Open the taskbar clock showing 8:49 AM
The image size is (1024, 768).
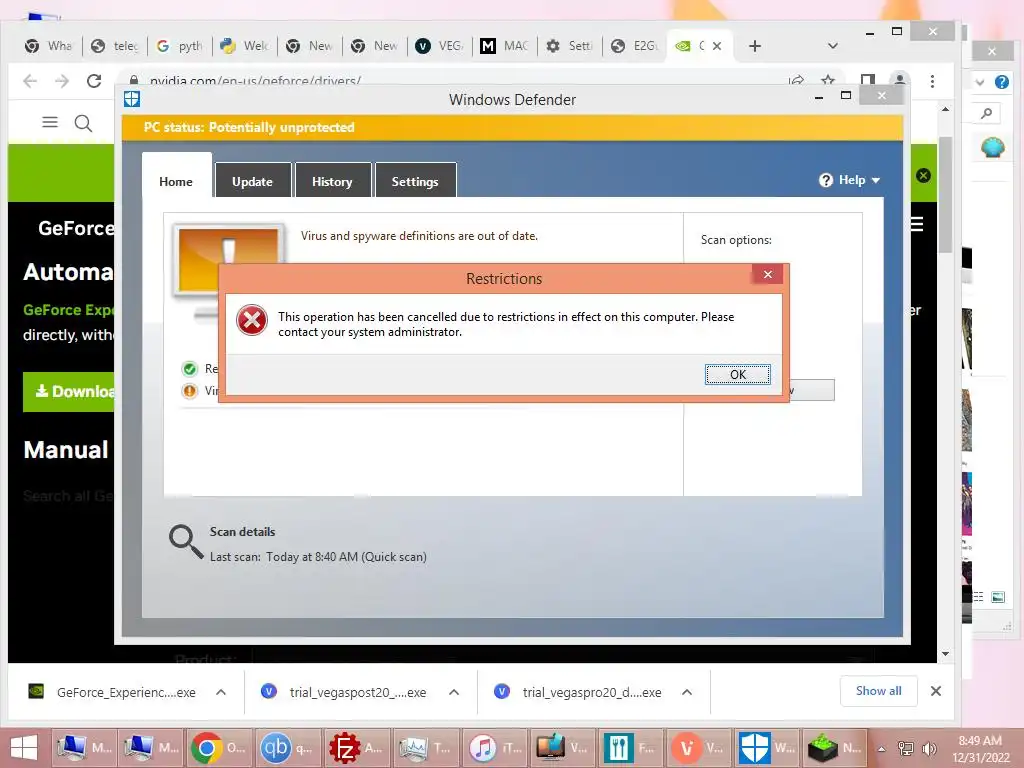coord(980,748)
